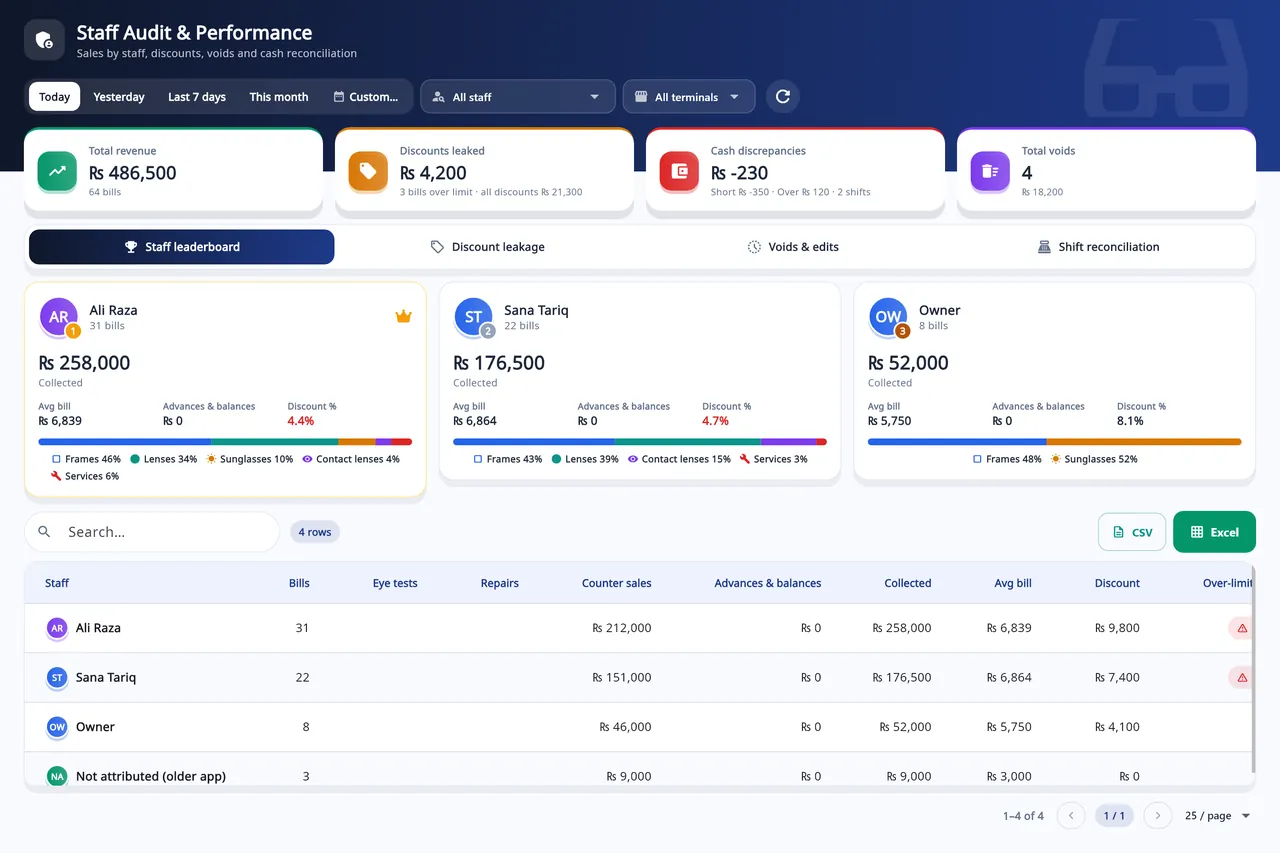Sort by the Collected column header
The width and height of the screenshot is (1280, 853).
(x=907, y=583)
